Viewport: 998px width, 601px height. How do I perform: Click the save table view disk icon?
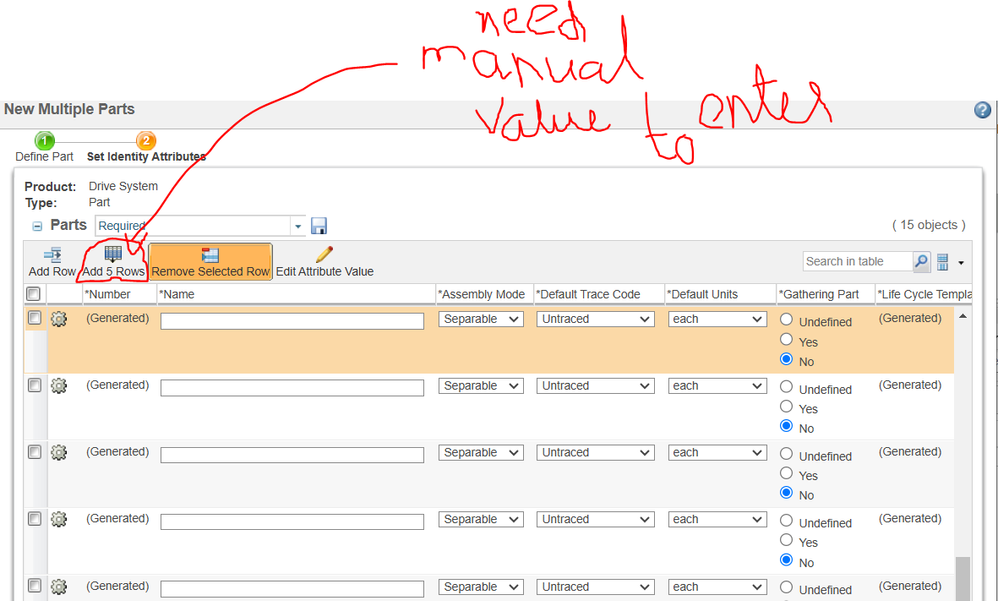(319, 226)
